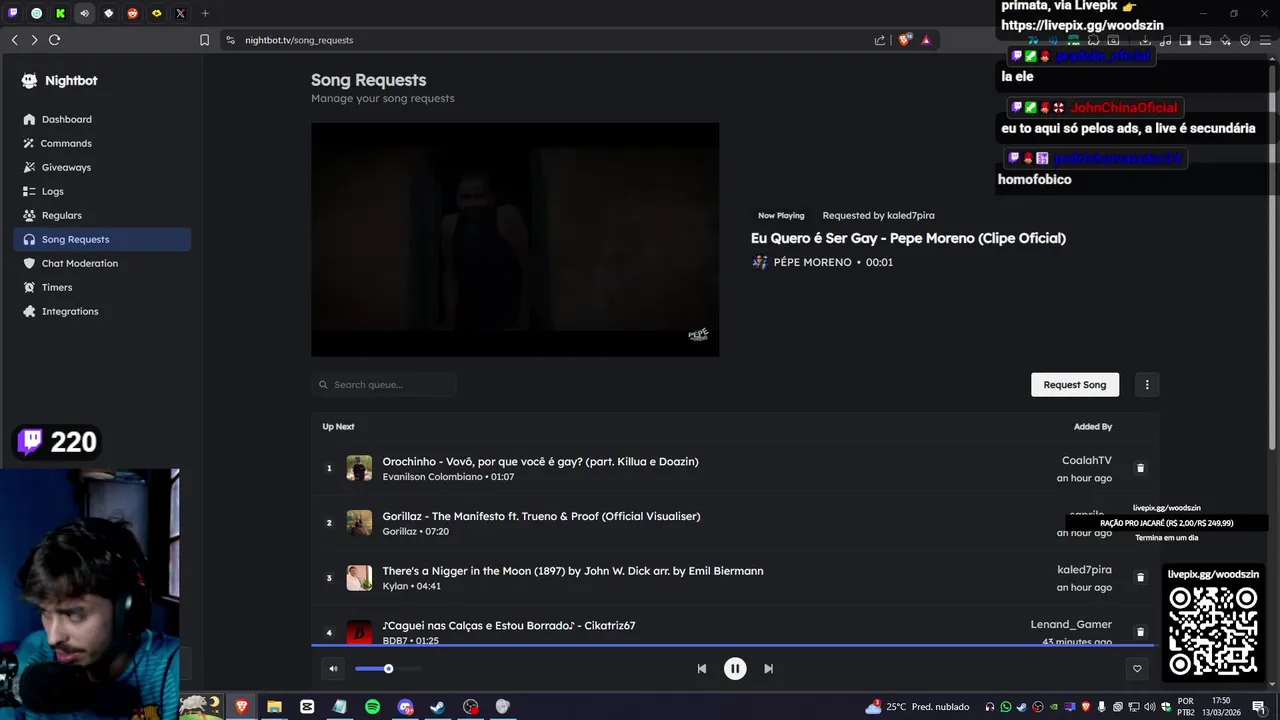Click the browser forward arrow
The width and height of the screenshot is (1280, 720).
(x=34, y=40)
